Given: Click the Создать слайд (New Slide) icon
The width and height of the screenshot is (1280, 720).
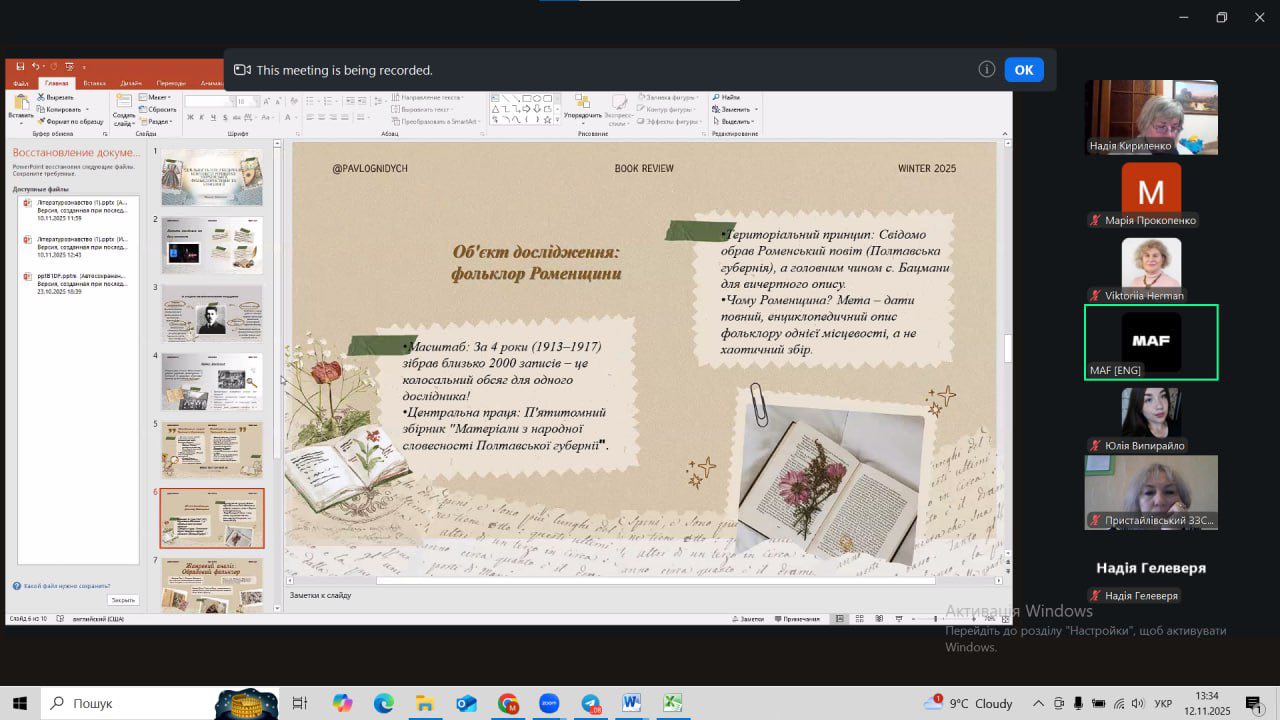Looking at the screenshot, I should click(x=123, y=102).
